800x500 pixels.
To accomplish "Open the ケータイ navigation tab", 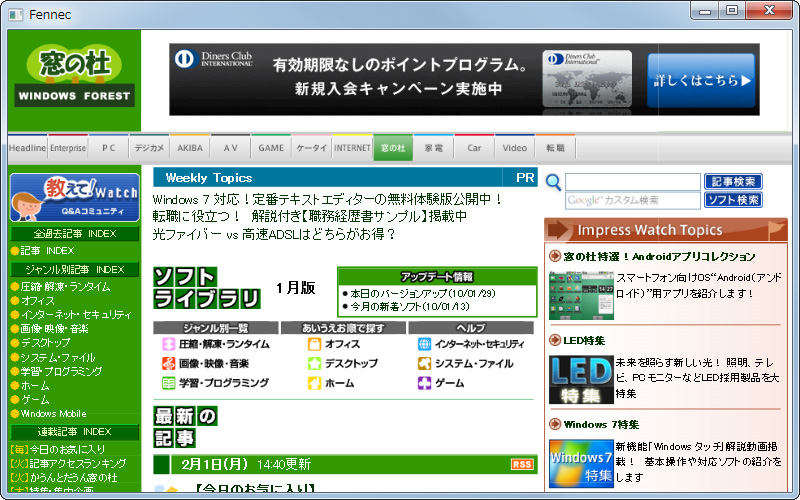I will coord(312,148).
